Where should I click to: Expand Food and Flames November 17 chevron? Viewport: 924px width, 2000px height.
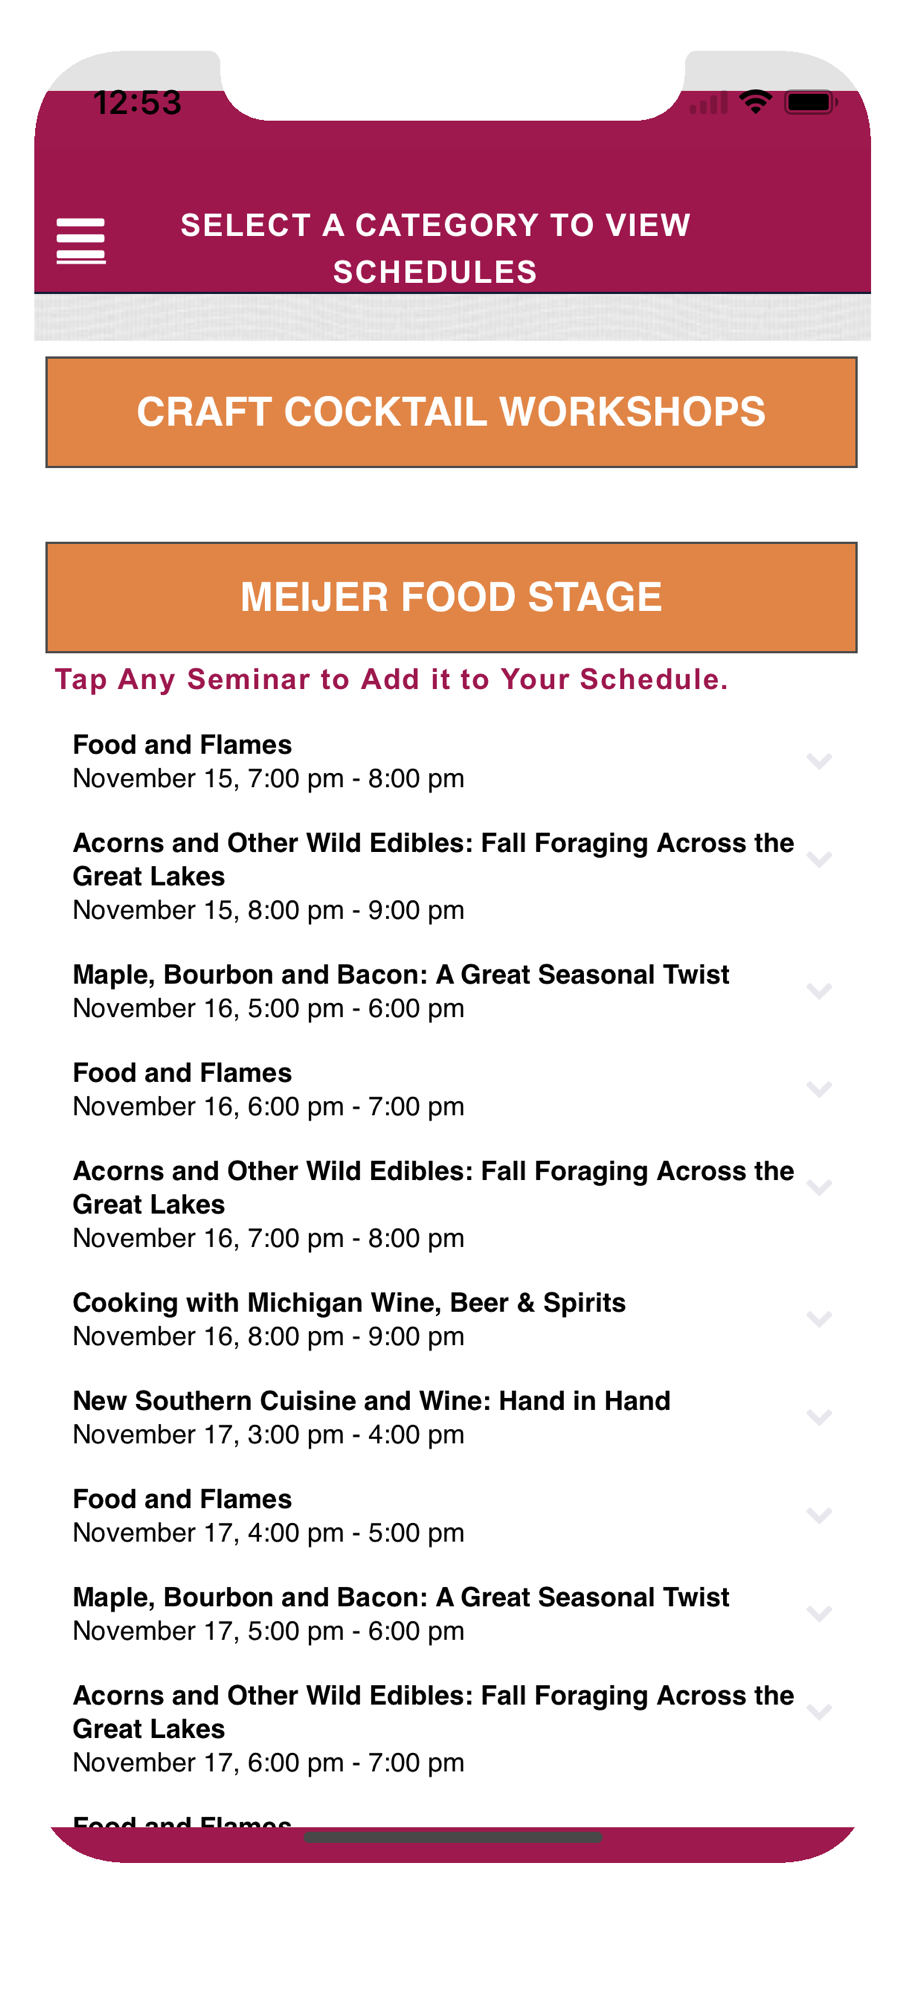click(819, 1516)
